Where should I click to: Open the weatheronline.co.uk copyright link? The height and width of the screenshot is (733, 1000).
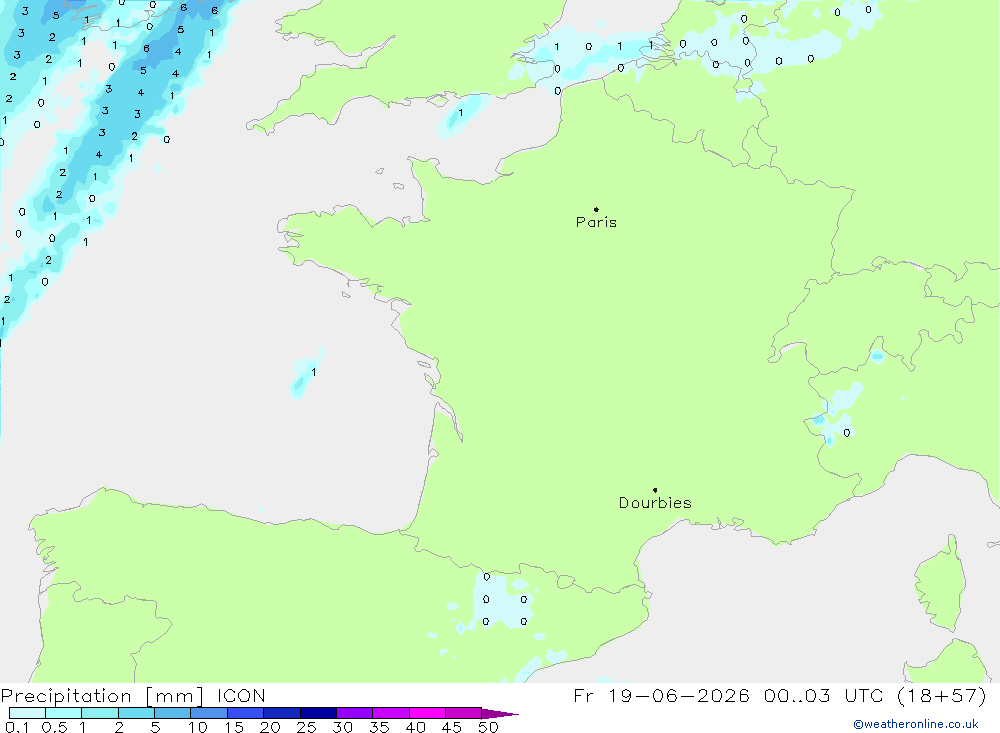pyautogui.click(x=915, y=724)
